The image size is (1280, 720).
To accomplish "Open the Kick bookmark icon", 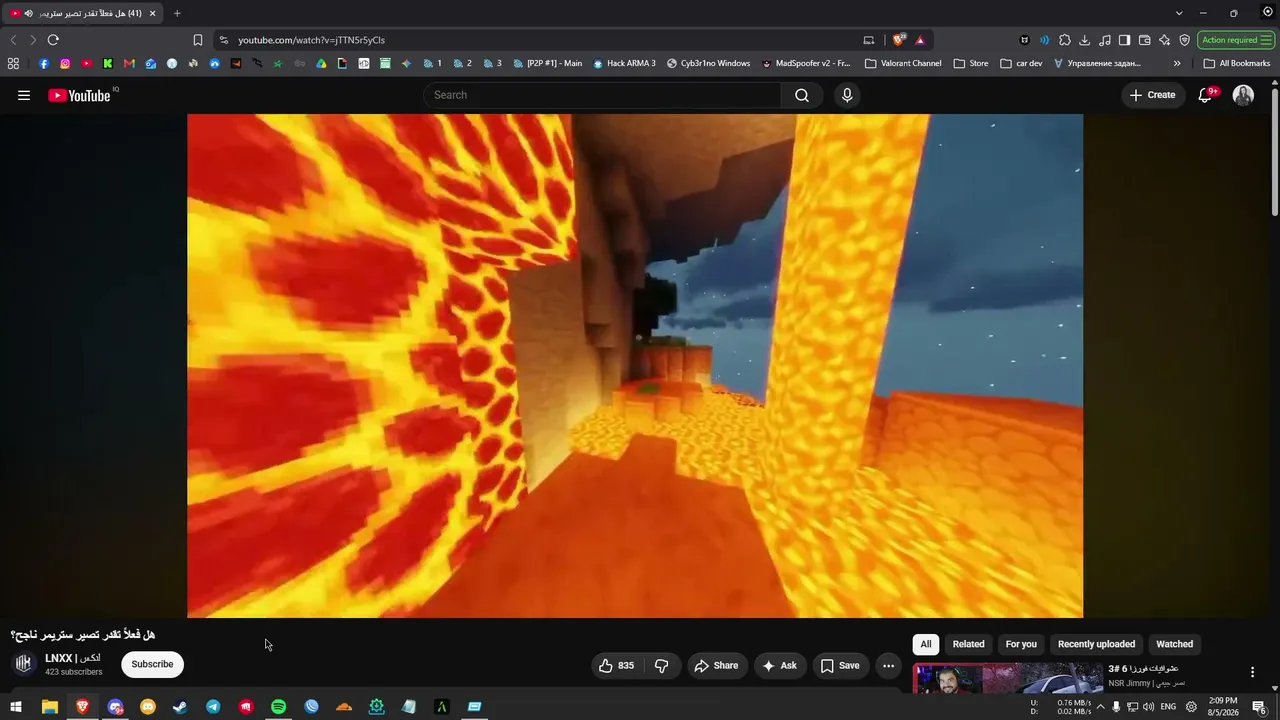I will click(108, 63).
